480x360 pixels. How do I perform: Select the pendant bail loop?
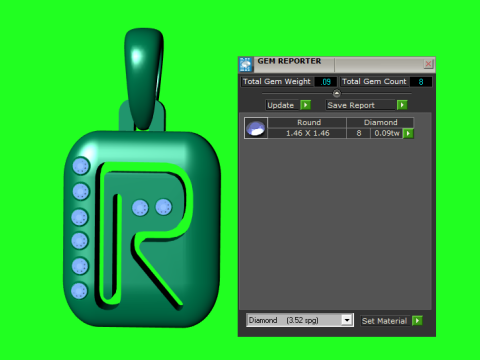[144, 78]
